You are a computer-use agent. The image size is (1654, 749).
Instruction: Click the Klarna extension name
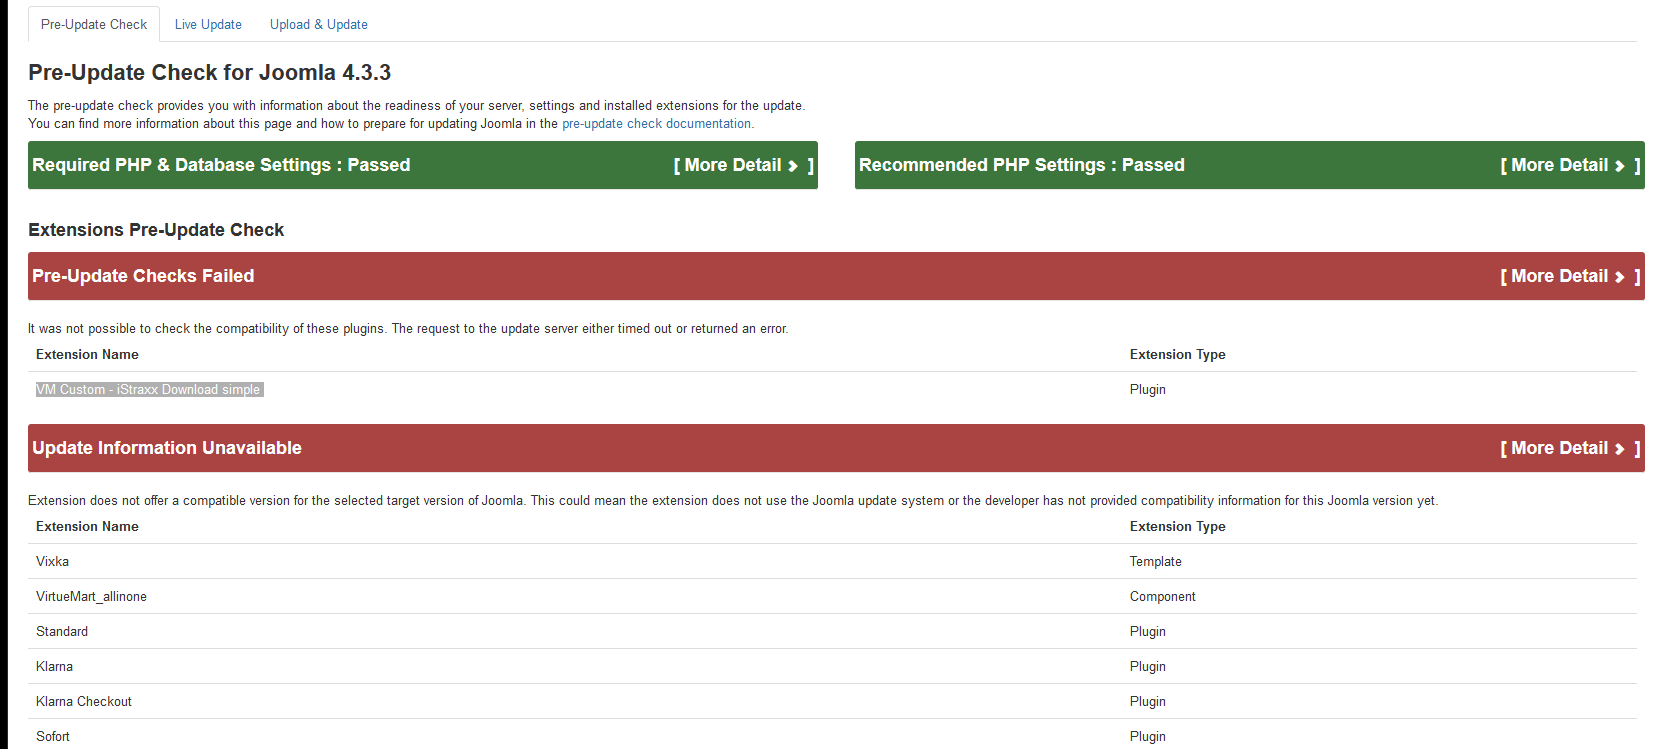tap(55, 667)
